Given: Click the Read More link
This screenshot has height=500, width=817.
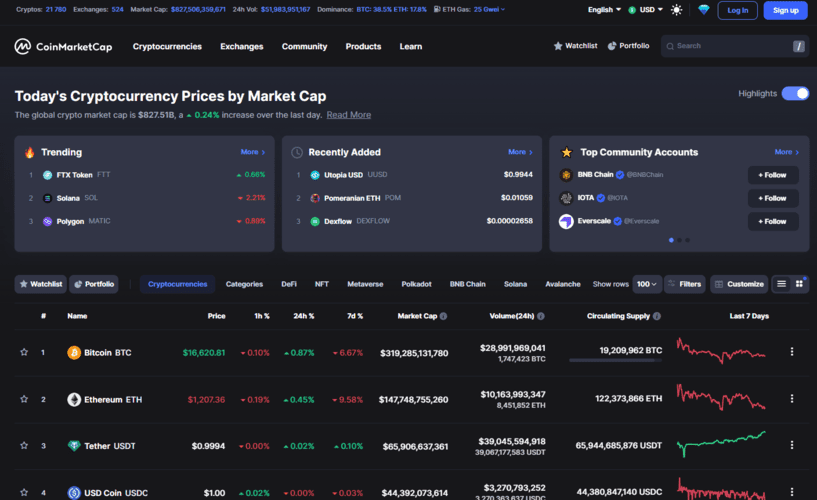Looking at the screenshot, I should [349, 115].
